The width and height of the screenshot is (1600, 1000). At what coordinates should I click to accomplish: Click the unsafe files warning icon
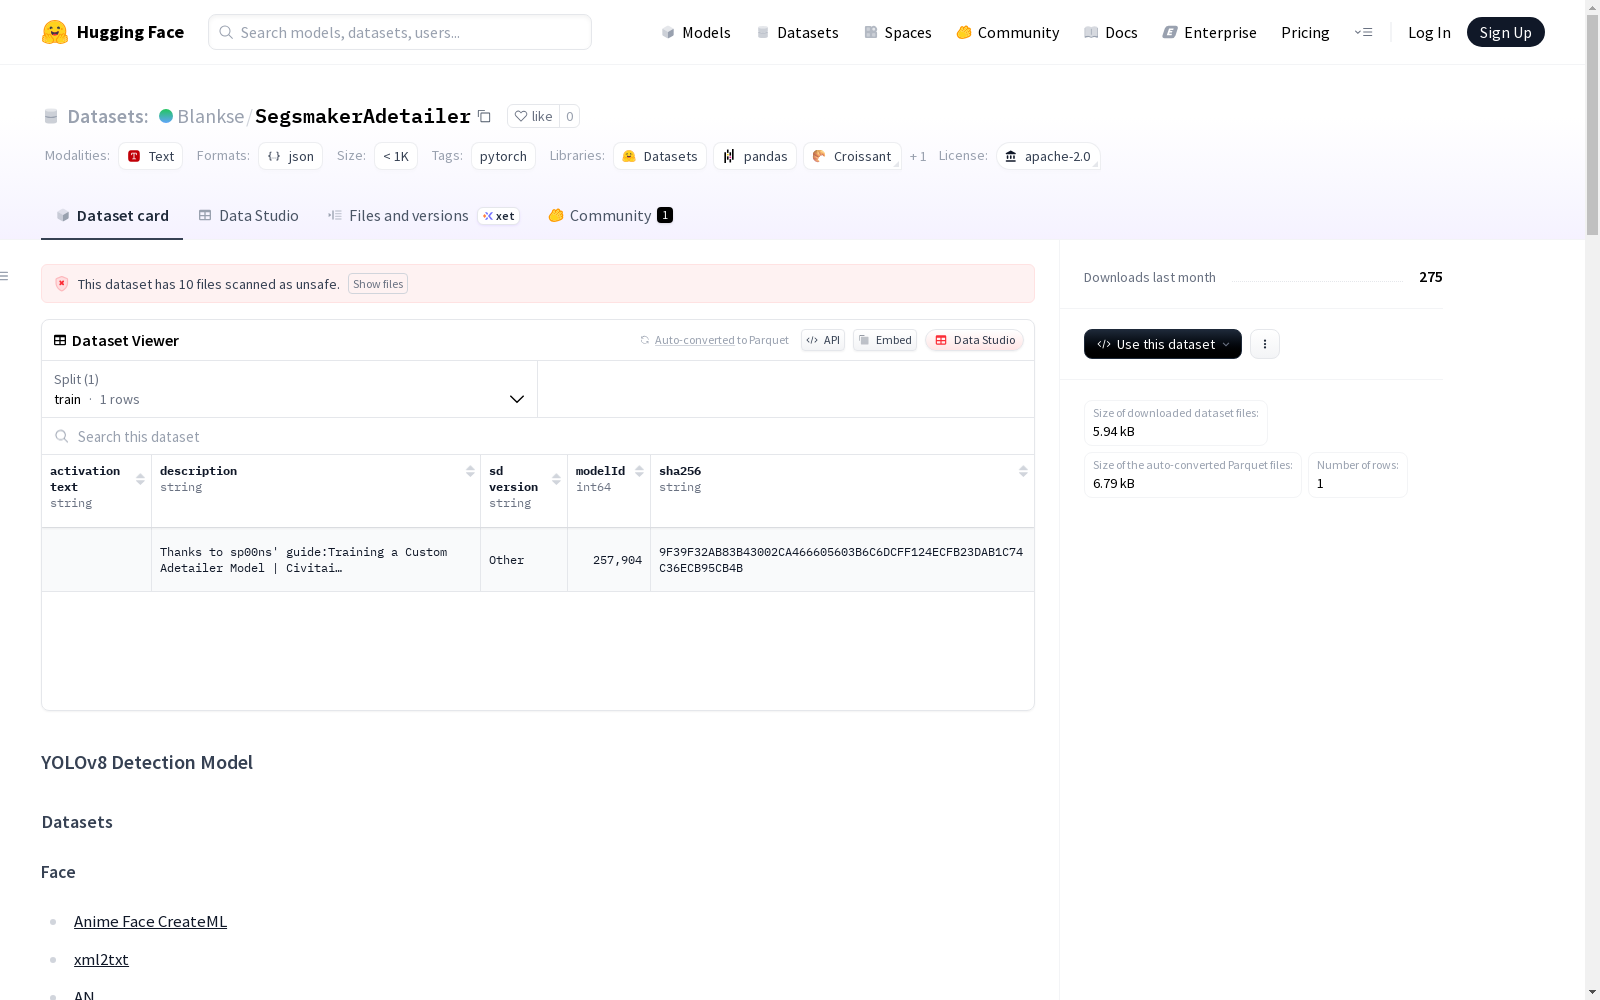(x=62, y=284)
